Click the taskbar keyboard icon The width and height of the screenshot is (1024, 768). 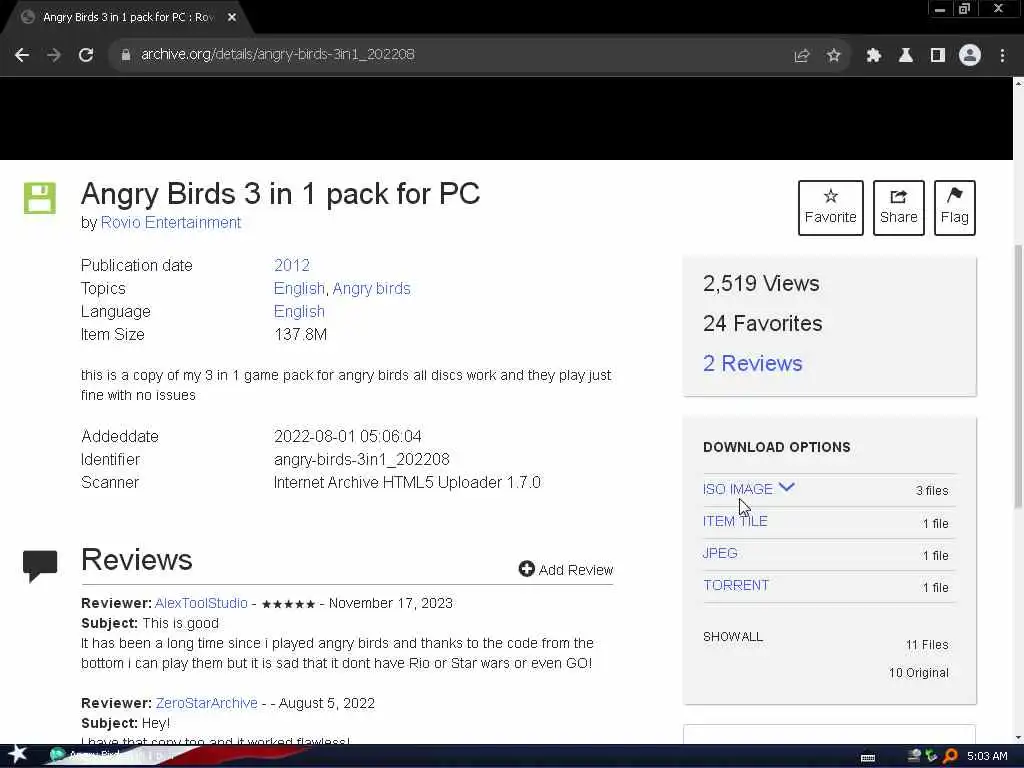pyautogui.click(x=868, y=758)
